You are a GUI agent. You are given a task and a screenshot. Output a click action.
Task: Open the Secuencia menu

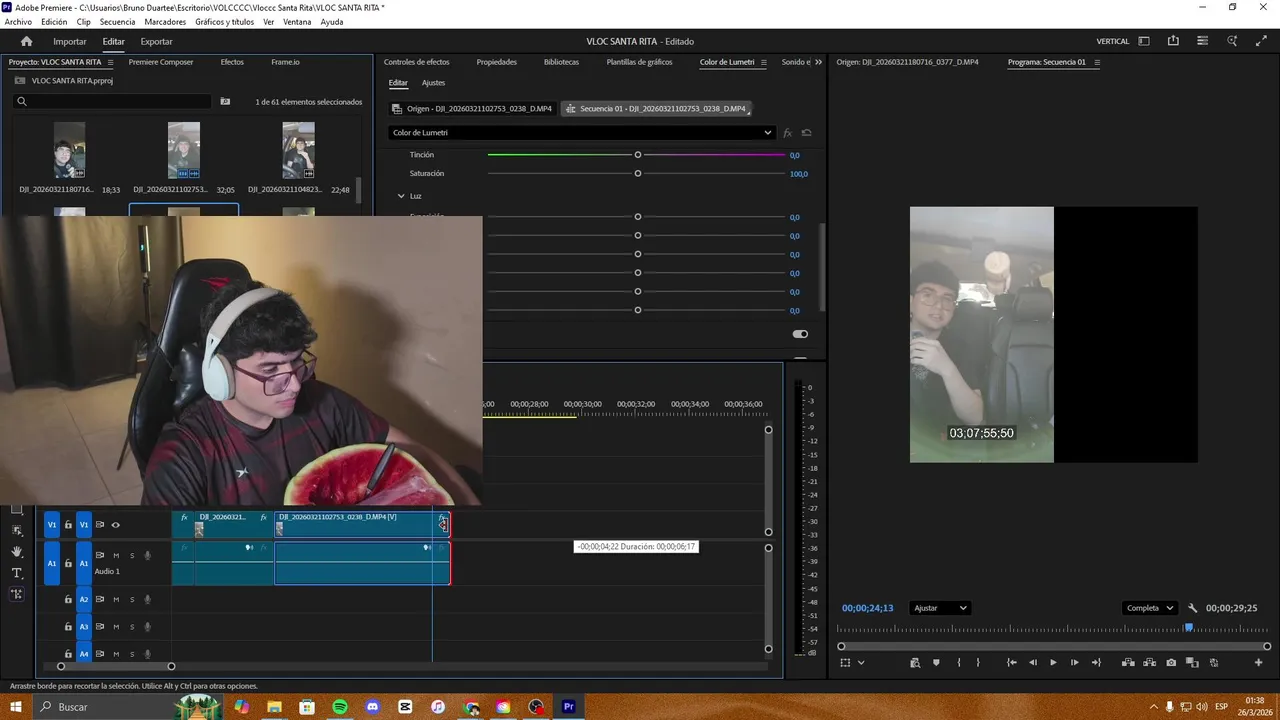coord(117,22)
